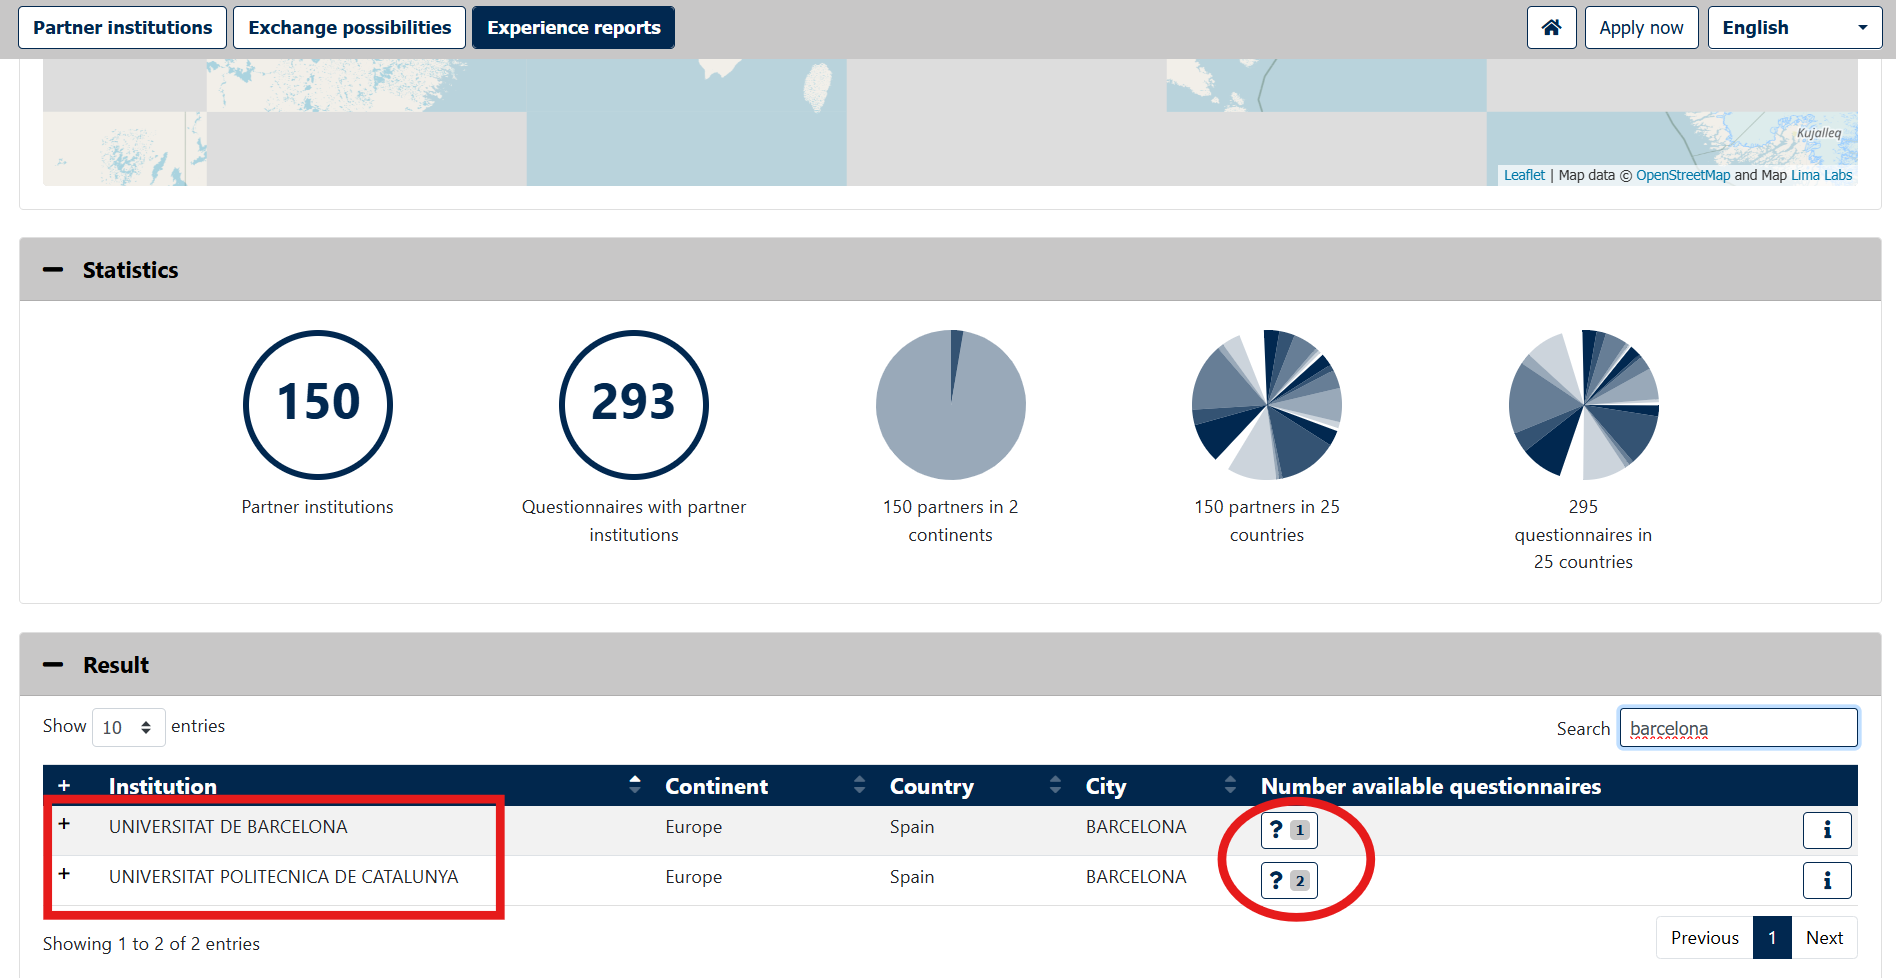This screenshot has height=978, width=1896.
Task: Click the 150 partner institutions circle
Action: tap(318, 405)
